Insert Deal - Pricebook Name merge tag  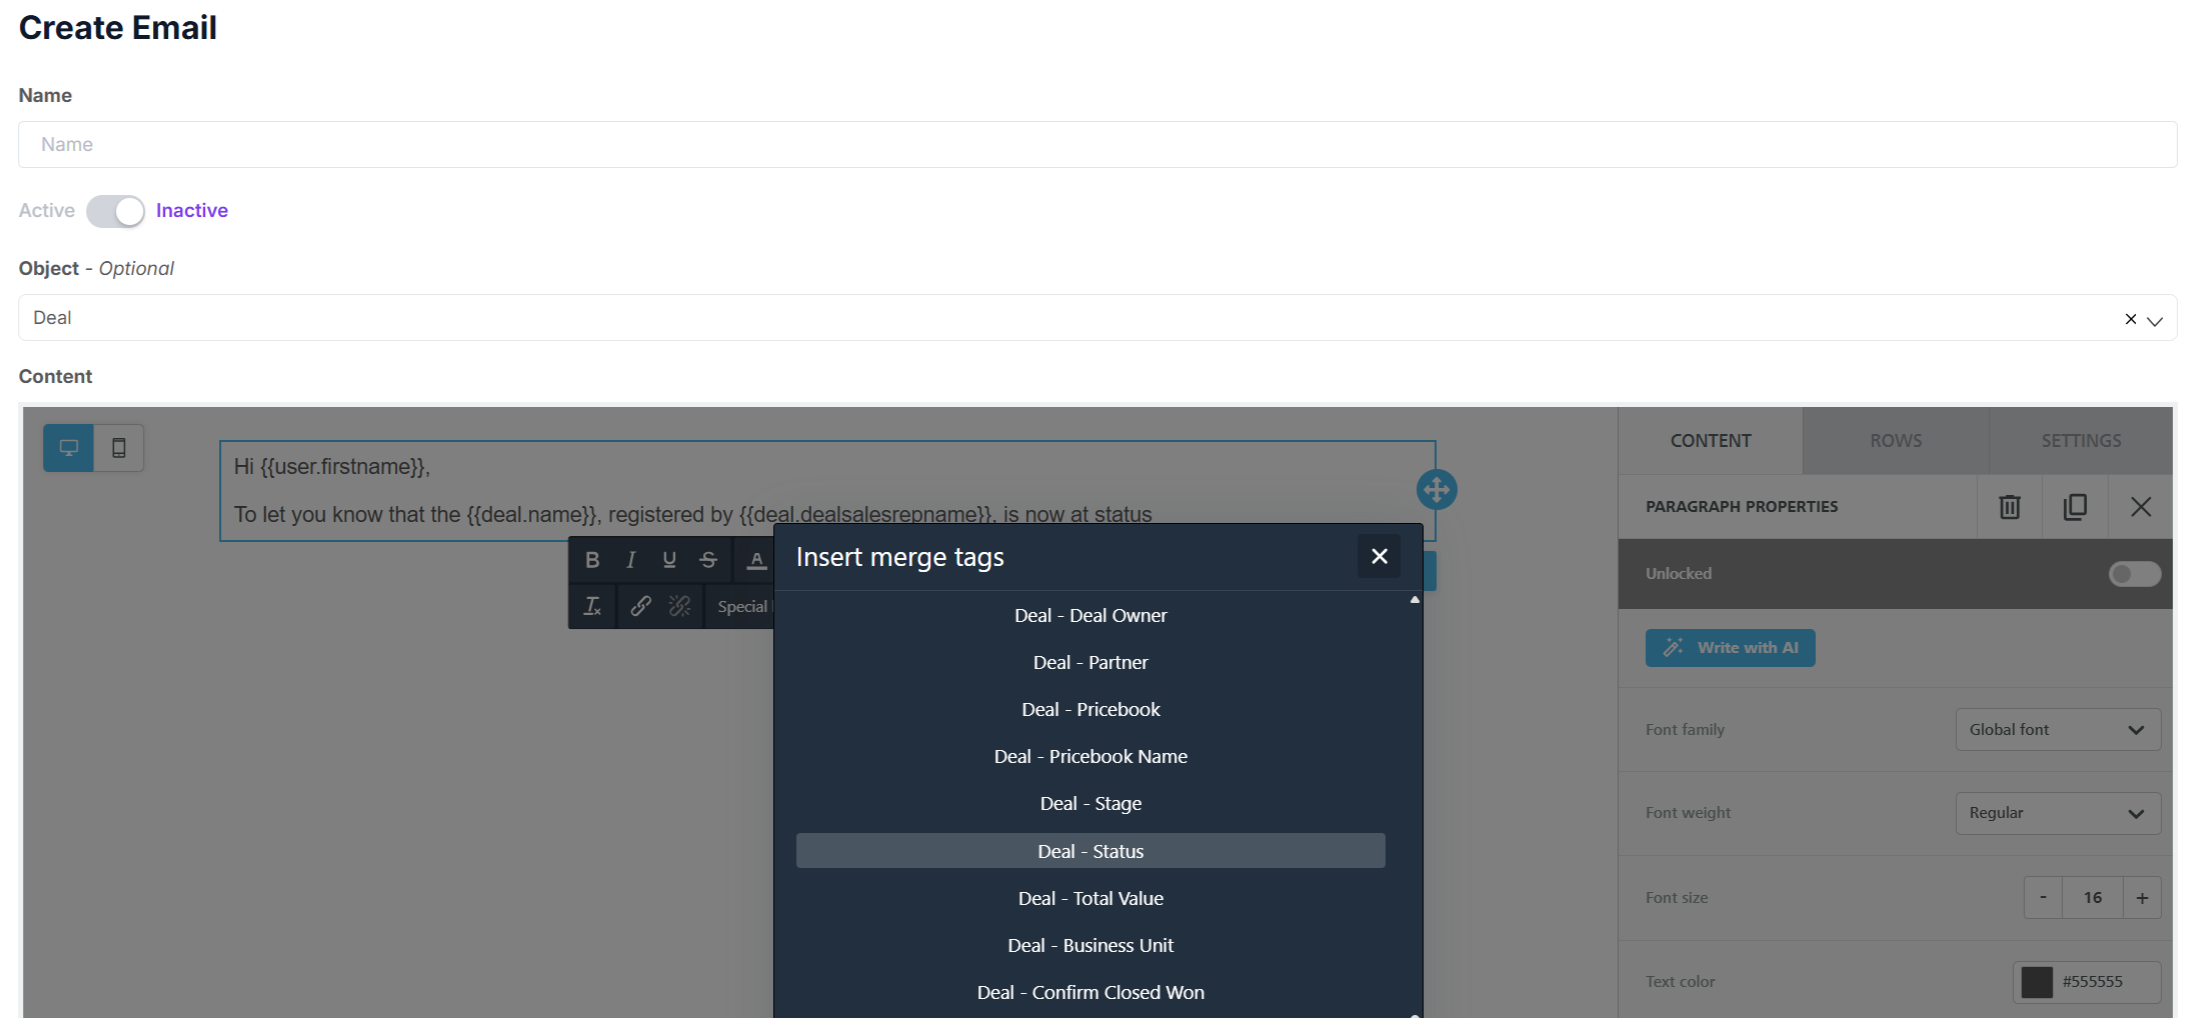1090,756
